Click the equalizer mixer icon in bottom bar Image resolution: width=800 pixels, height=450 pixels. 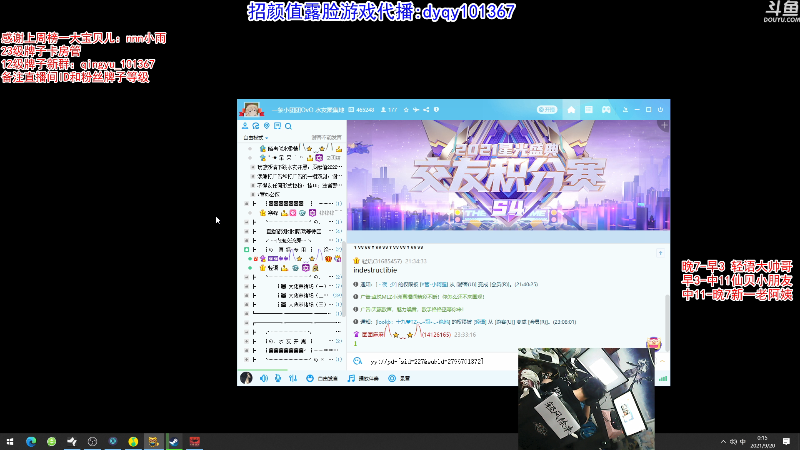293,378
